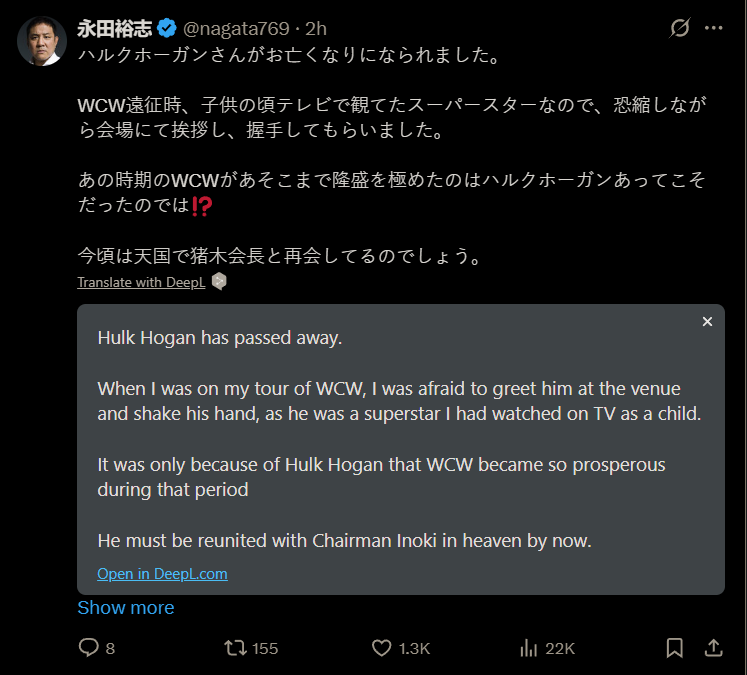Reply to the post via speech bubble icon
This screenshot has height=675, width=747.
pyautogui.click(x=89, y=648)
